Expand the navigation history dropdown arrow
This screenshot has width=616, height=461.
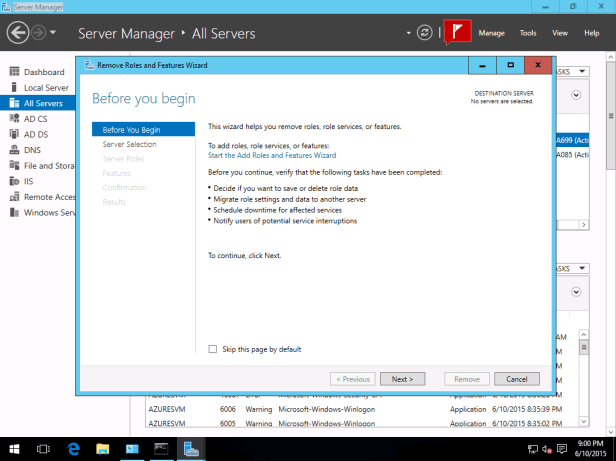[53, 33]
